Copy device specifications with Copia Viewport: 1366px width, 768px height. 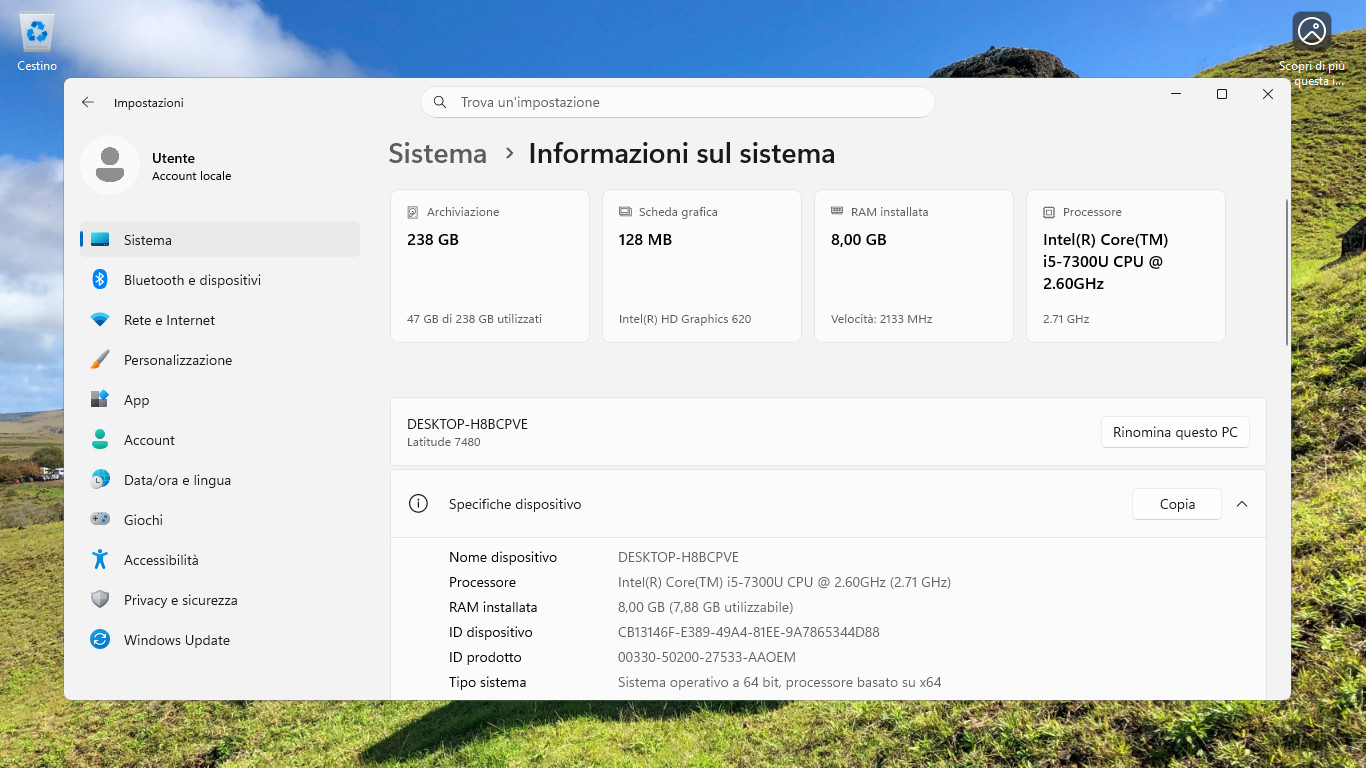1177,504
